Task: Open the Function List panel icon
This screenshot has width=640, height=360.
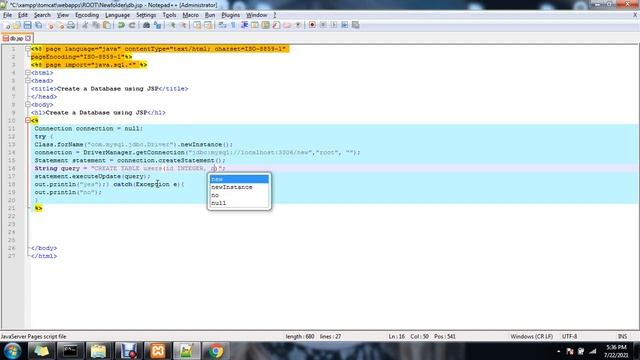Action: point(276,25)
